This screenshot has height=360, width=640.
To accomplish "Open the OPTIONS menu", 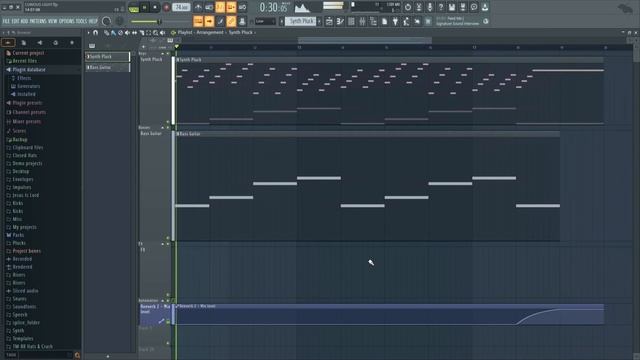I will click(x=67, y=21).
